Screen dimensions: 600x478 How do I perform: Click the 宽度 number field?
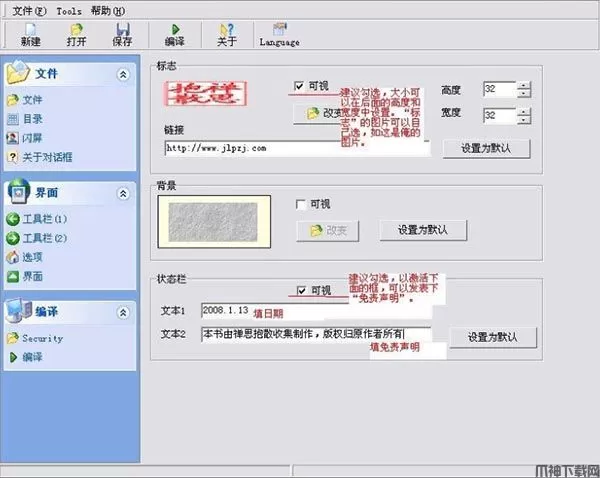coord(500,116)
